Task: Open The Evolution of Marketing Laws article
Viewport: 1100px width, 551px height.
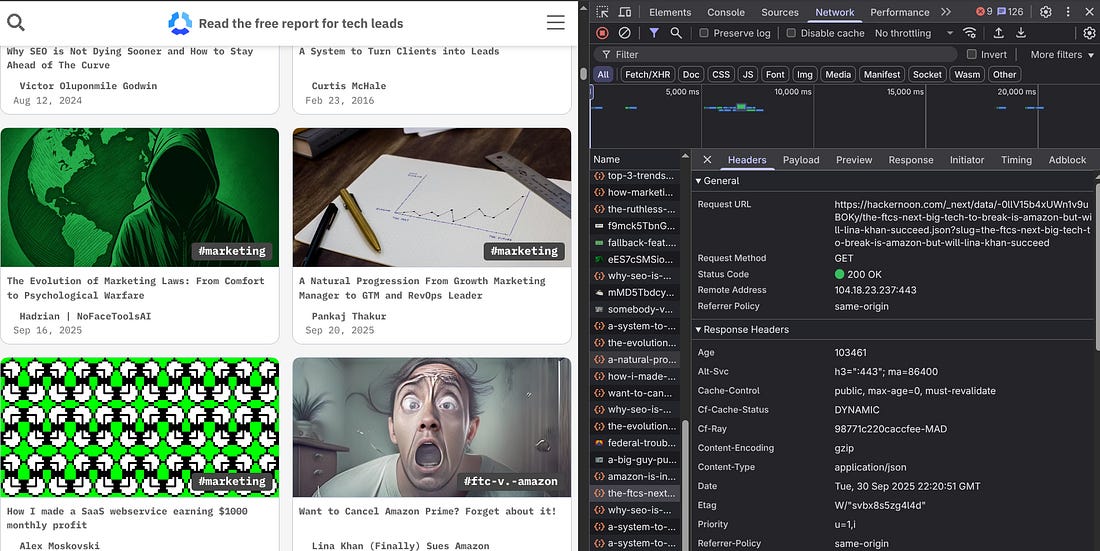Action: [x=136, y=288]
